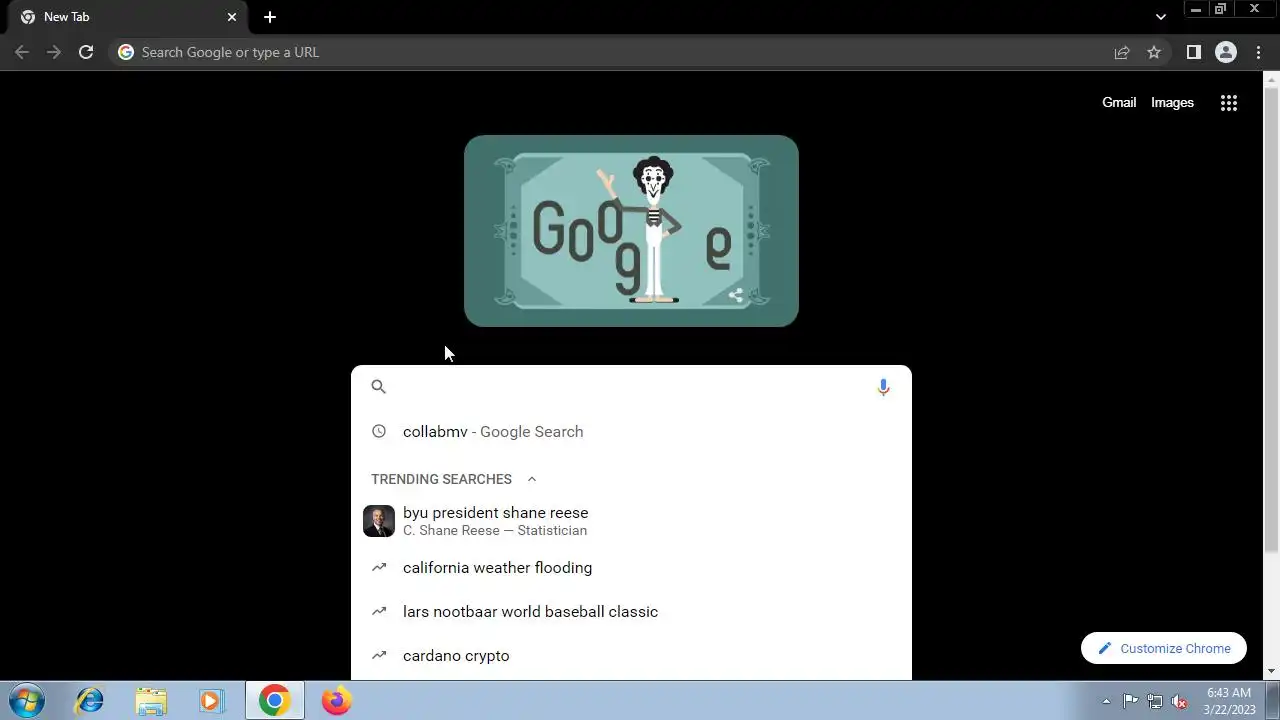Open the Chrome profile avatar menu
This screenshot has width=1280, height=720.
(x=1226, y=52)
